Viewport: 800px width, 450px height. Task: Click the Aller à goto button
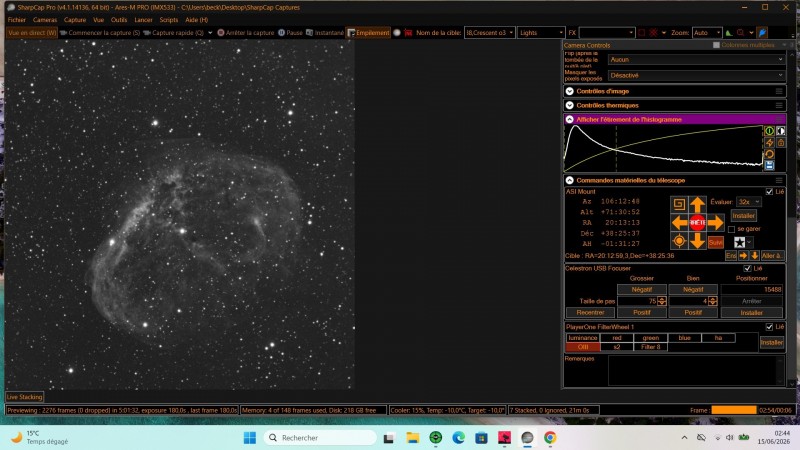click(x=771, y=256)
